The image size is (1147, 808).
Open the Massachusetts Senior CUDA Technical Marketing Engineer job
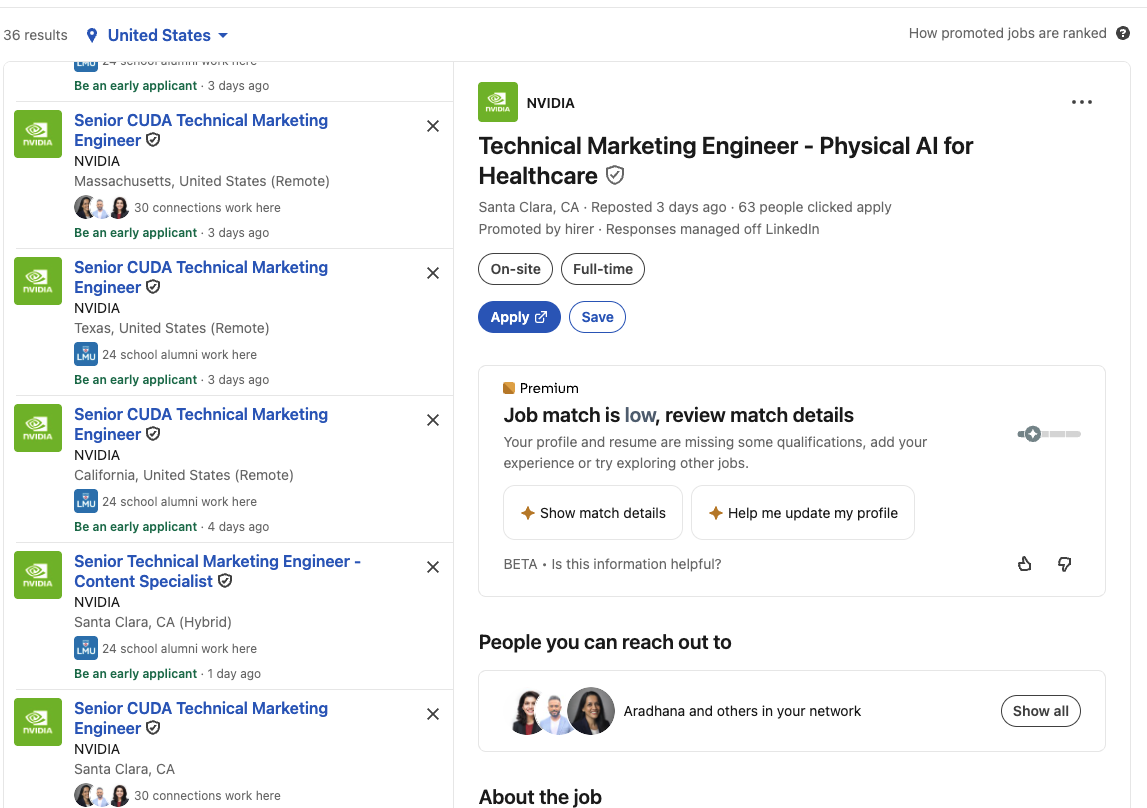click(x=200, y=130)
